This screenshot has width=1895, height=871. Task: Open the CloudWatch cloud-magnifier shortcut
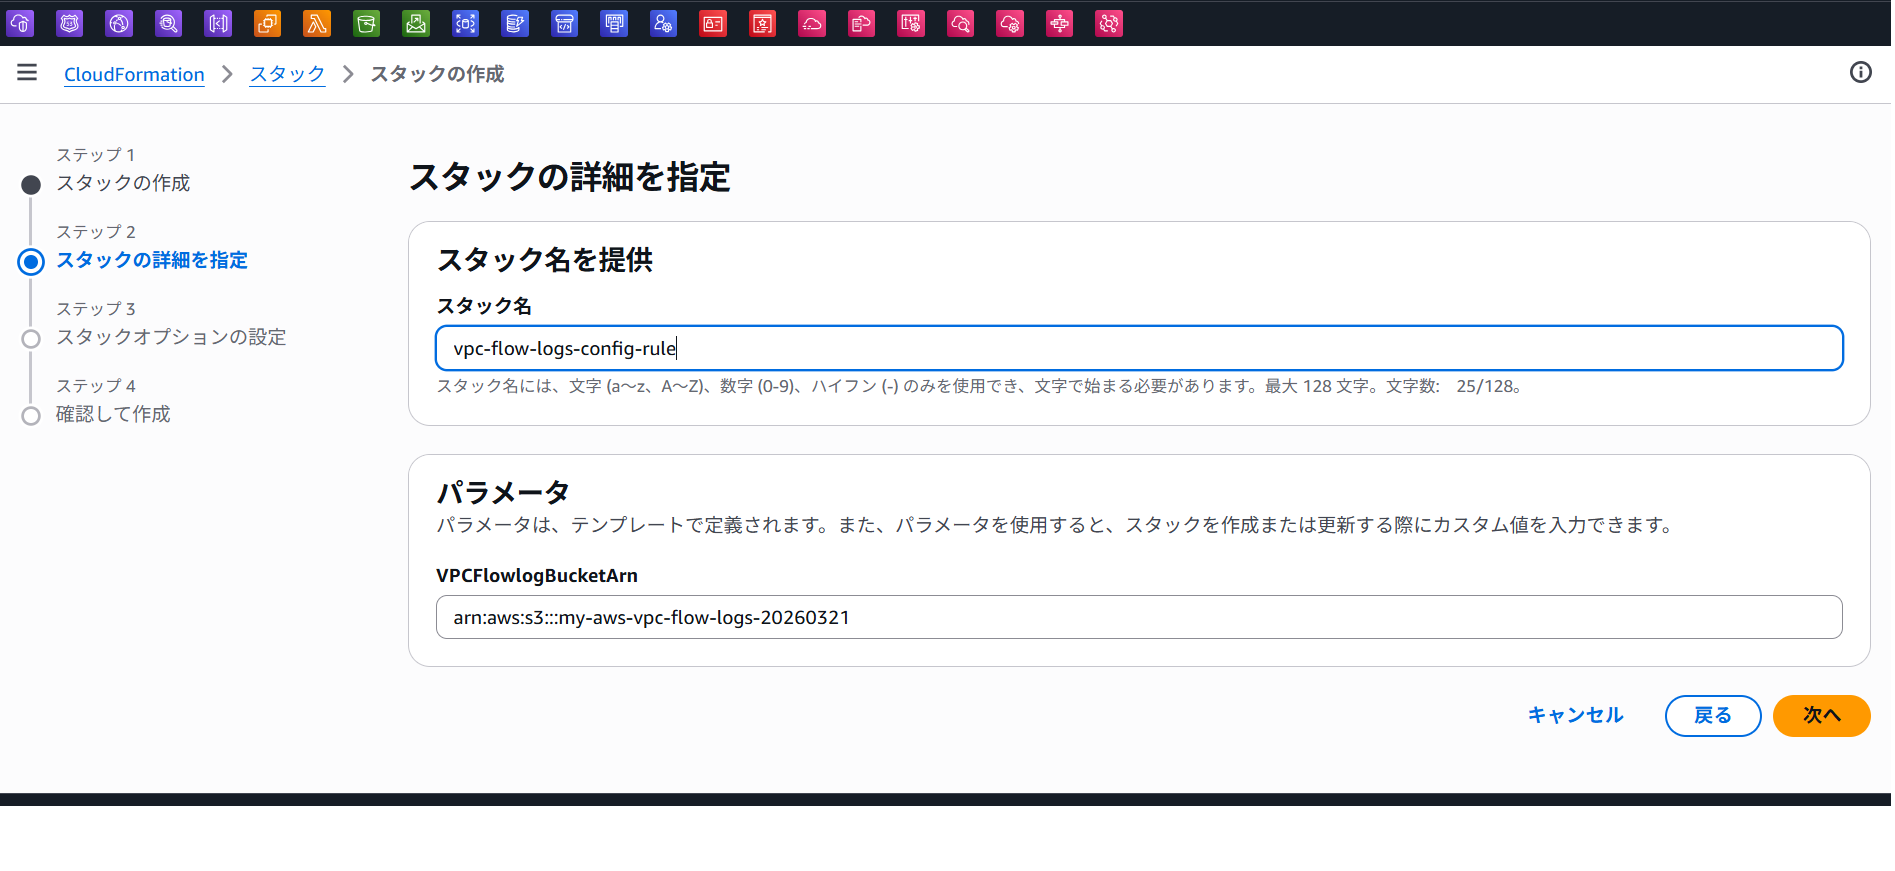pyautogui.click(x=960, y=23)
